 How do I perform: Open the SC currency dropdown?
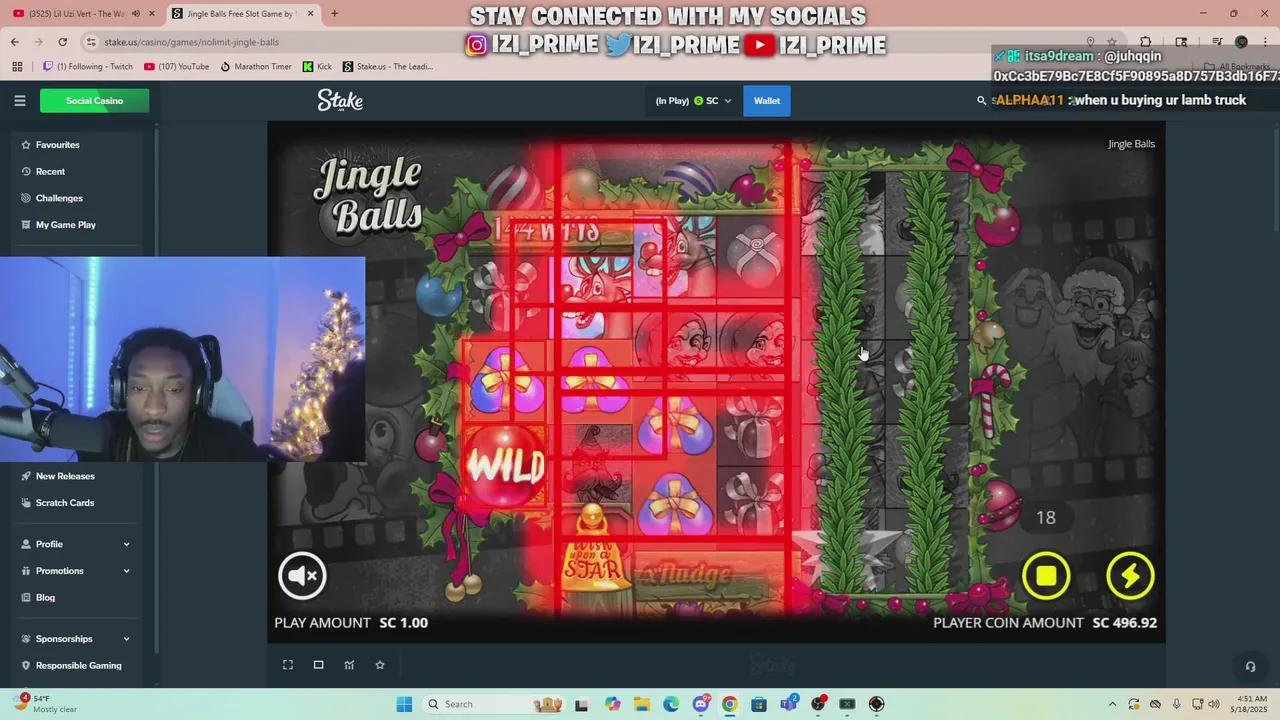tap(693, 100)
